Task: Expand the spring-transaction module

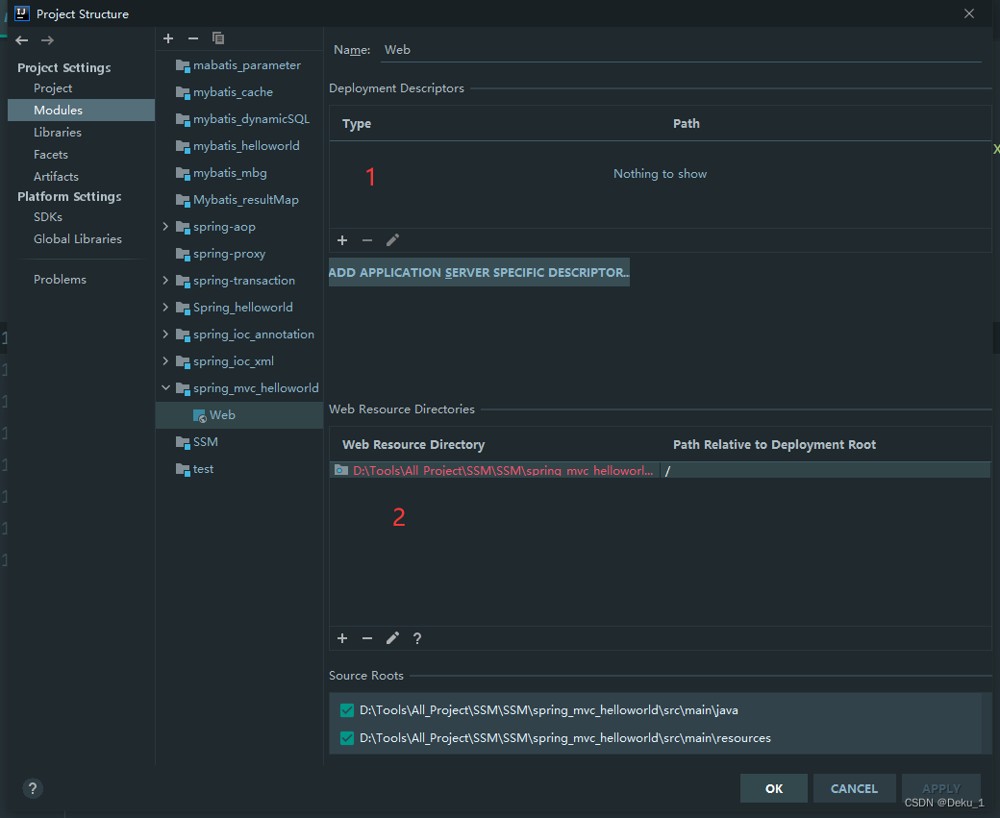Action: tap(166, 281)
